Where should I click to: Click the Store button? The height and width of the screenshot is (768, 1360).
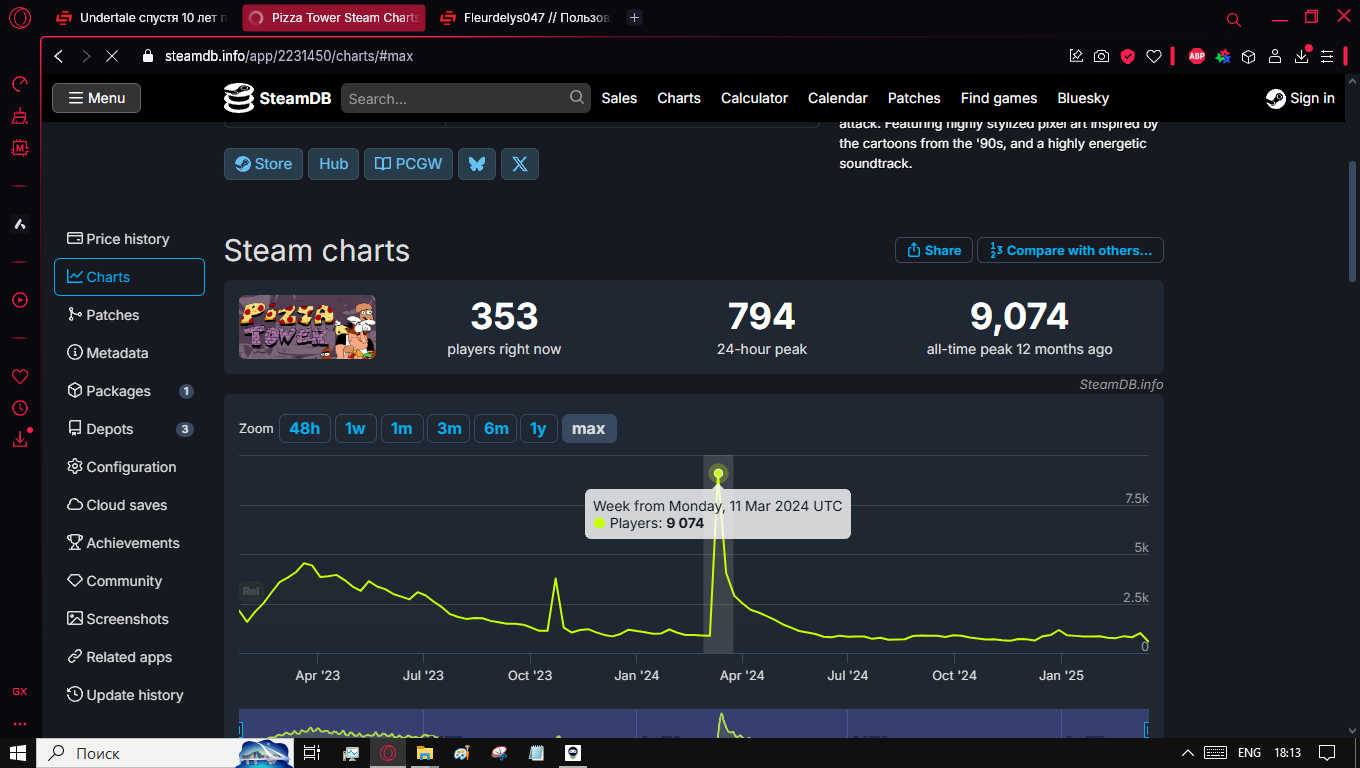point(263,164)
